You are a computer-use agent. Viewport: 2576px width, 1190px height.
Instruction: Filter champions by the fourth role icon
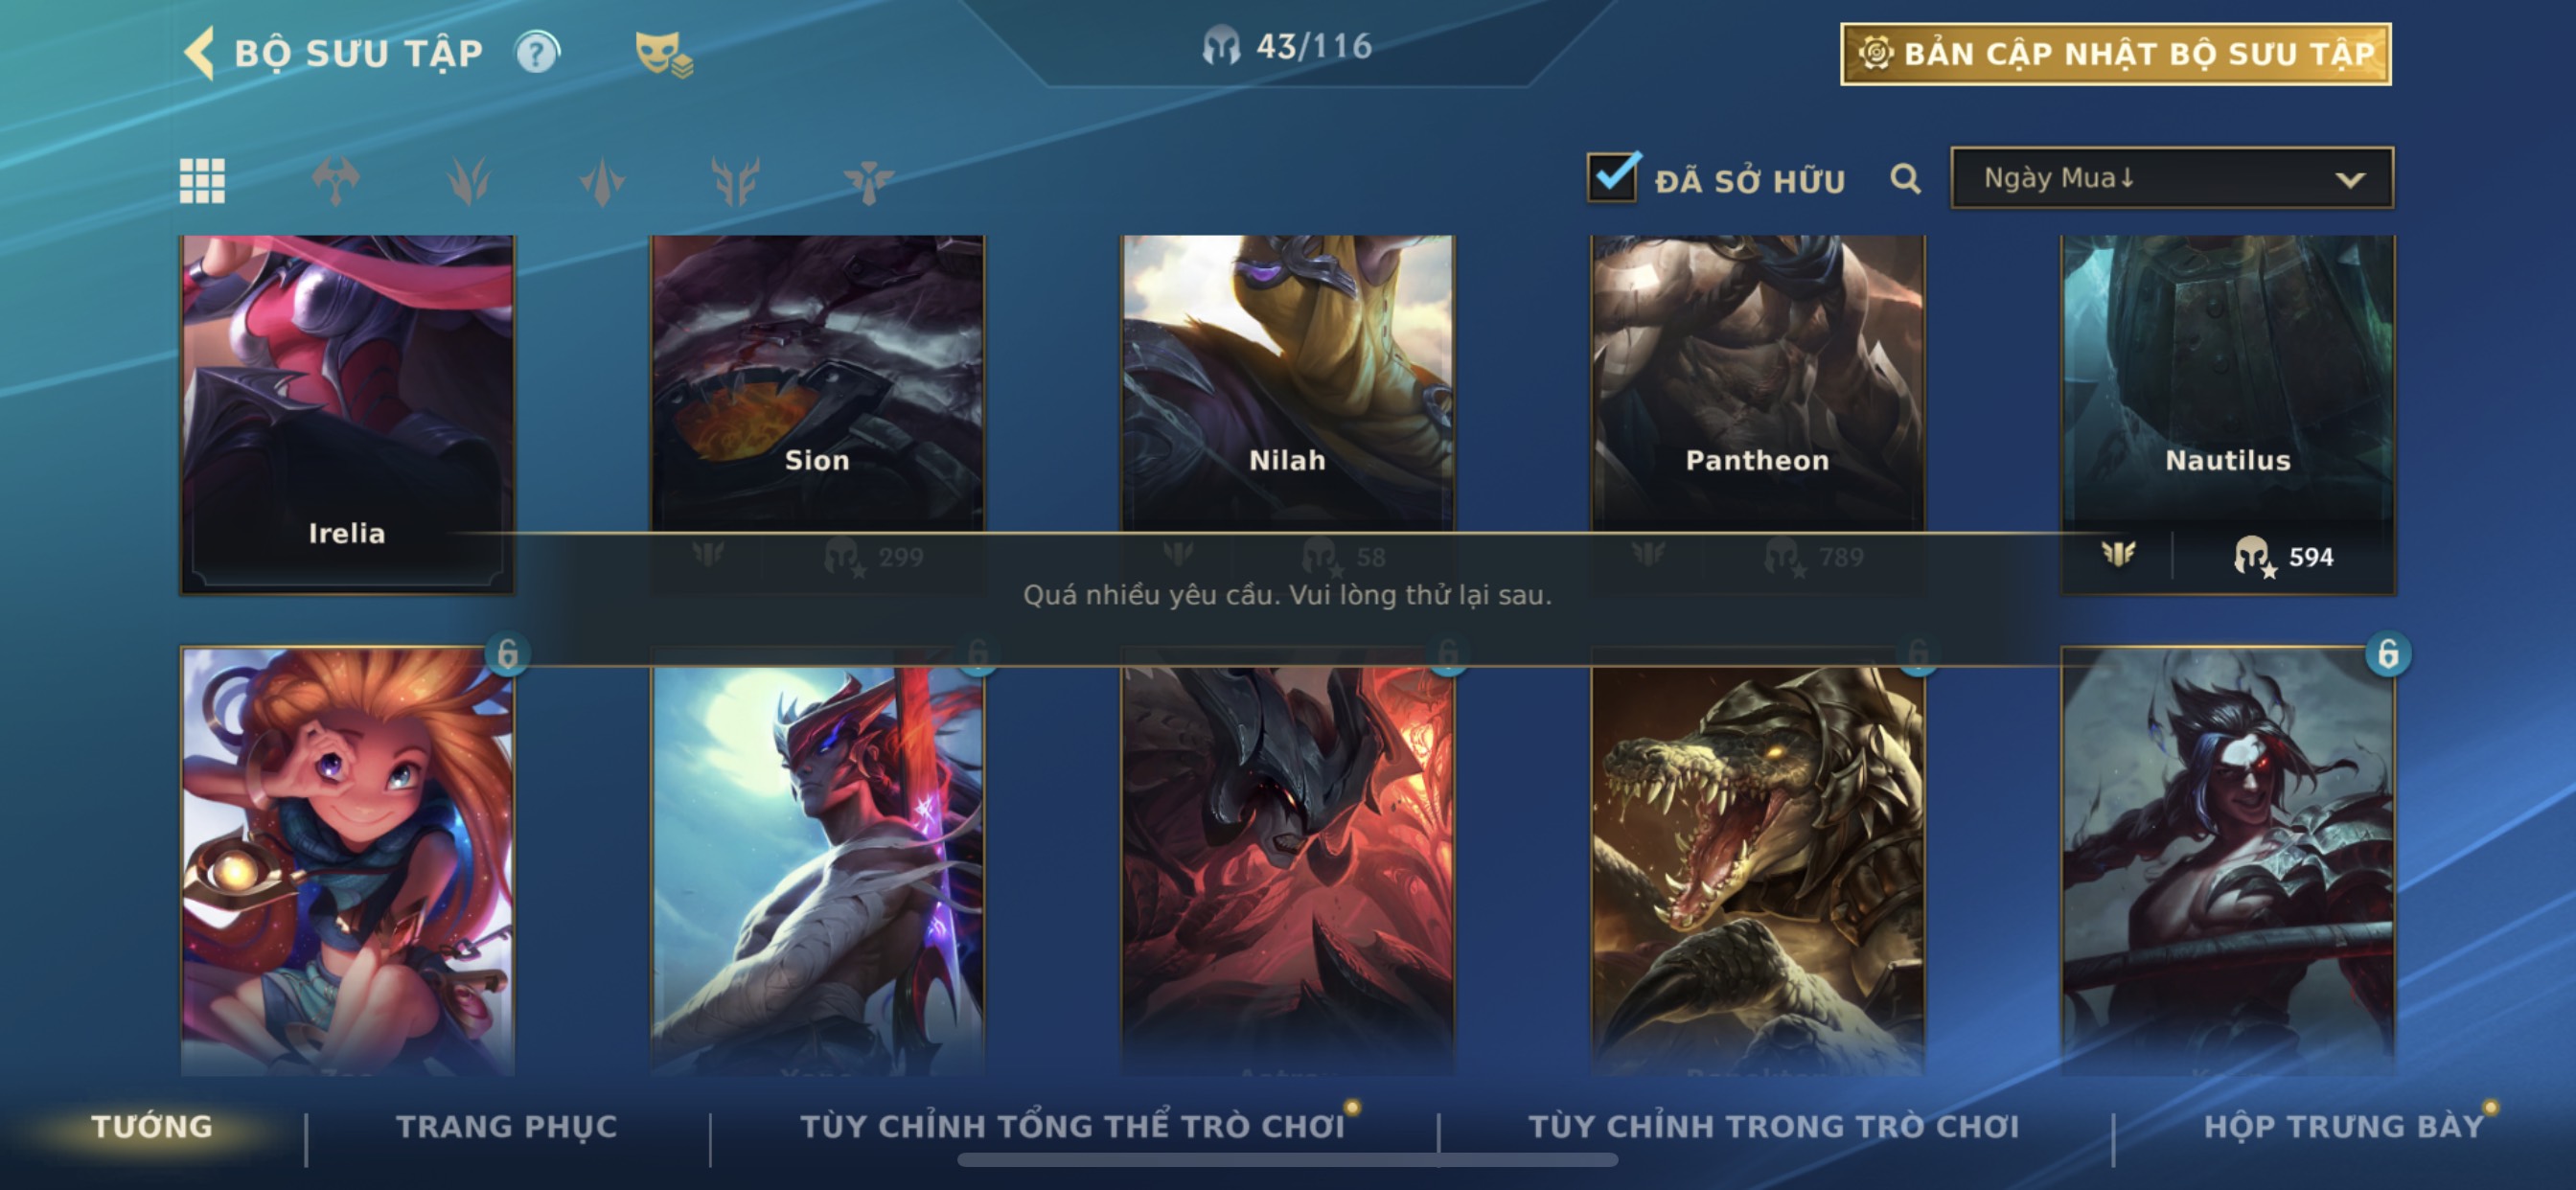(x=602, y=181)
